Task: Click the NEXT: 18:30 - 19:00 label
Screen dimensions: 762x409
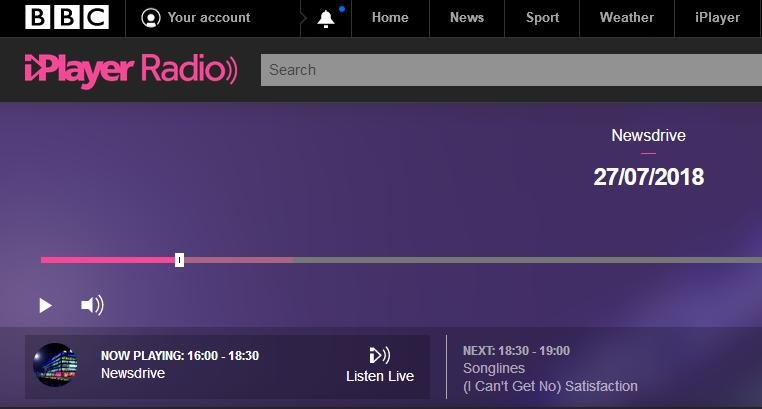Action: pos(516,351)
